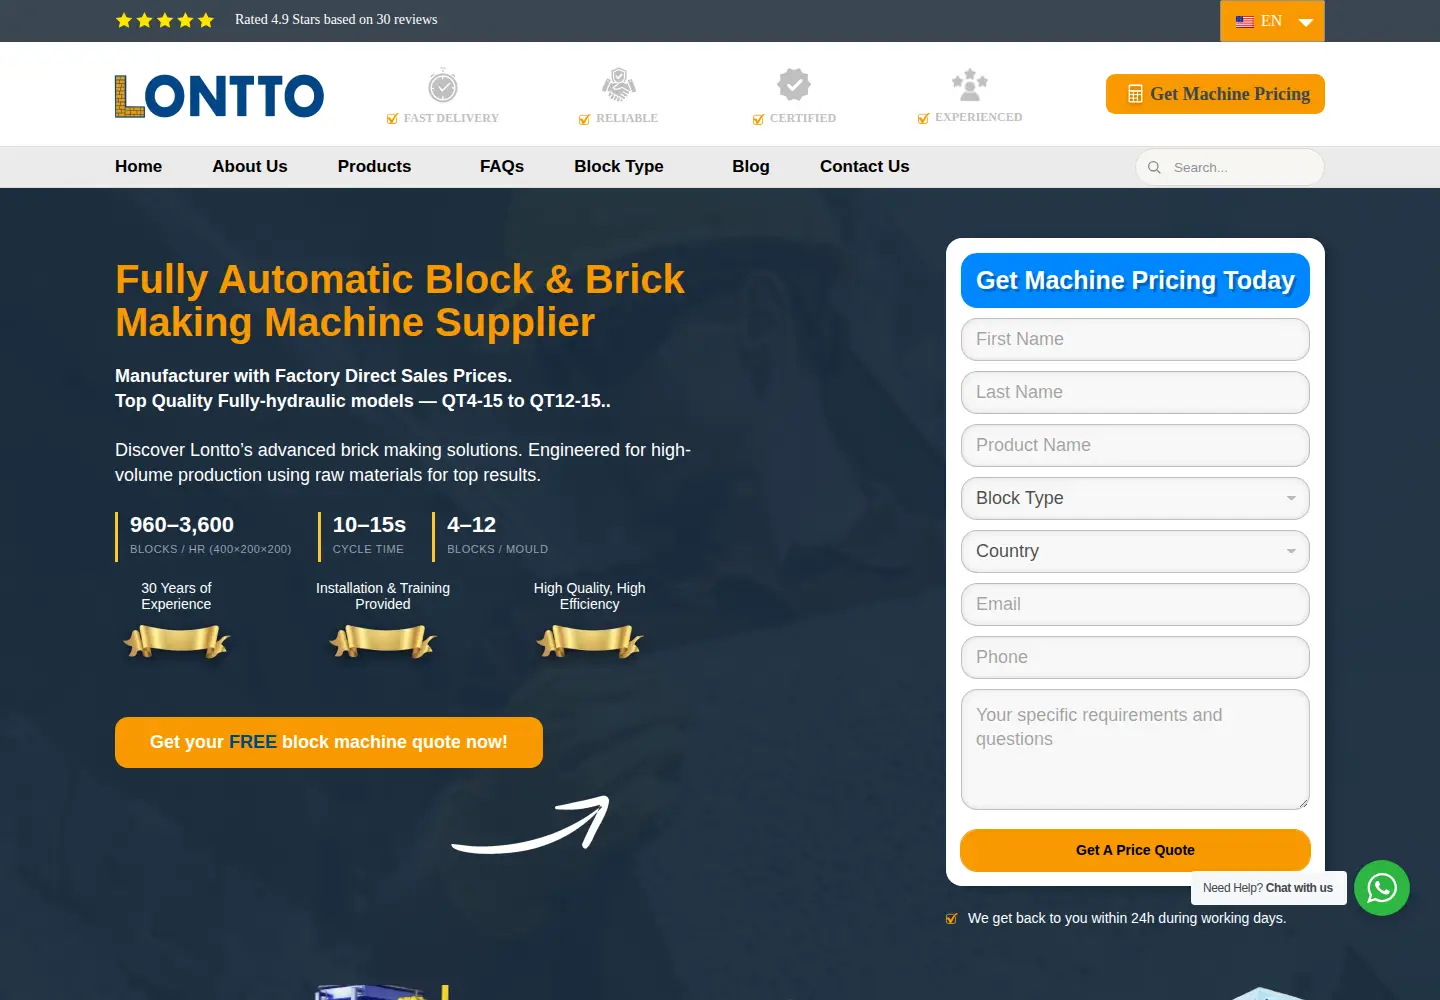Screen dimensions: 1440x1000
Task: Expand the Block Type dropdown in the form
Action: (1135, 498)
